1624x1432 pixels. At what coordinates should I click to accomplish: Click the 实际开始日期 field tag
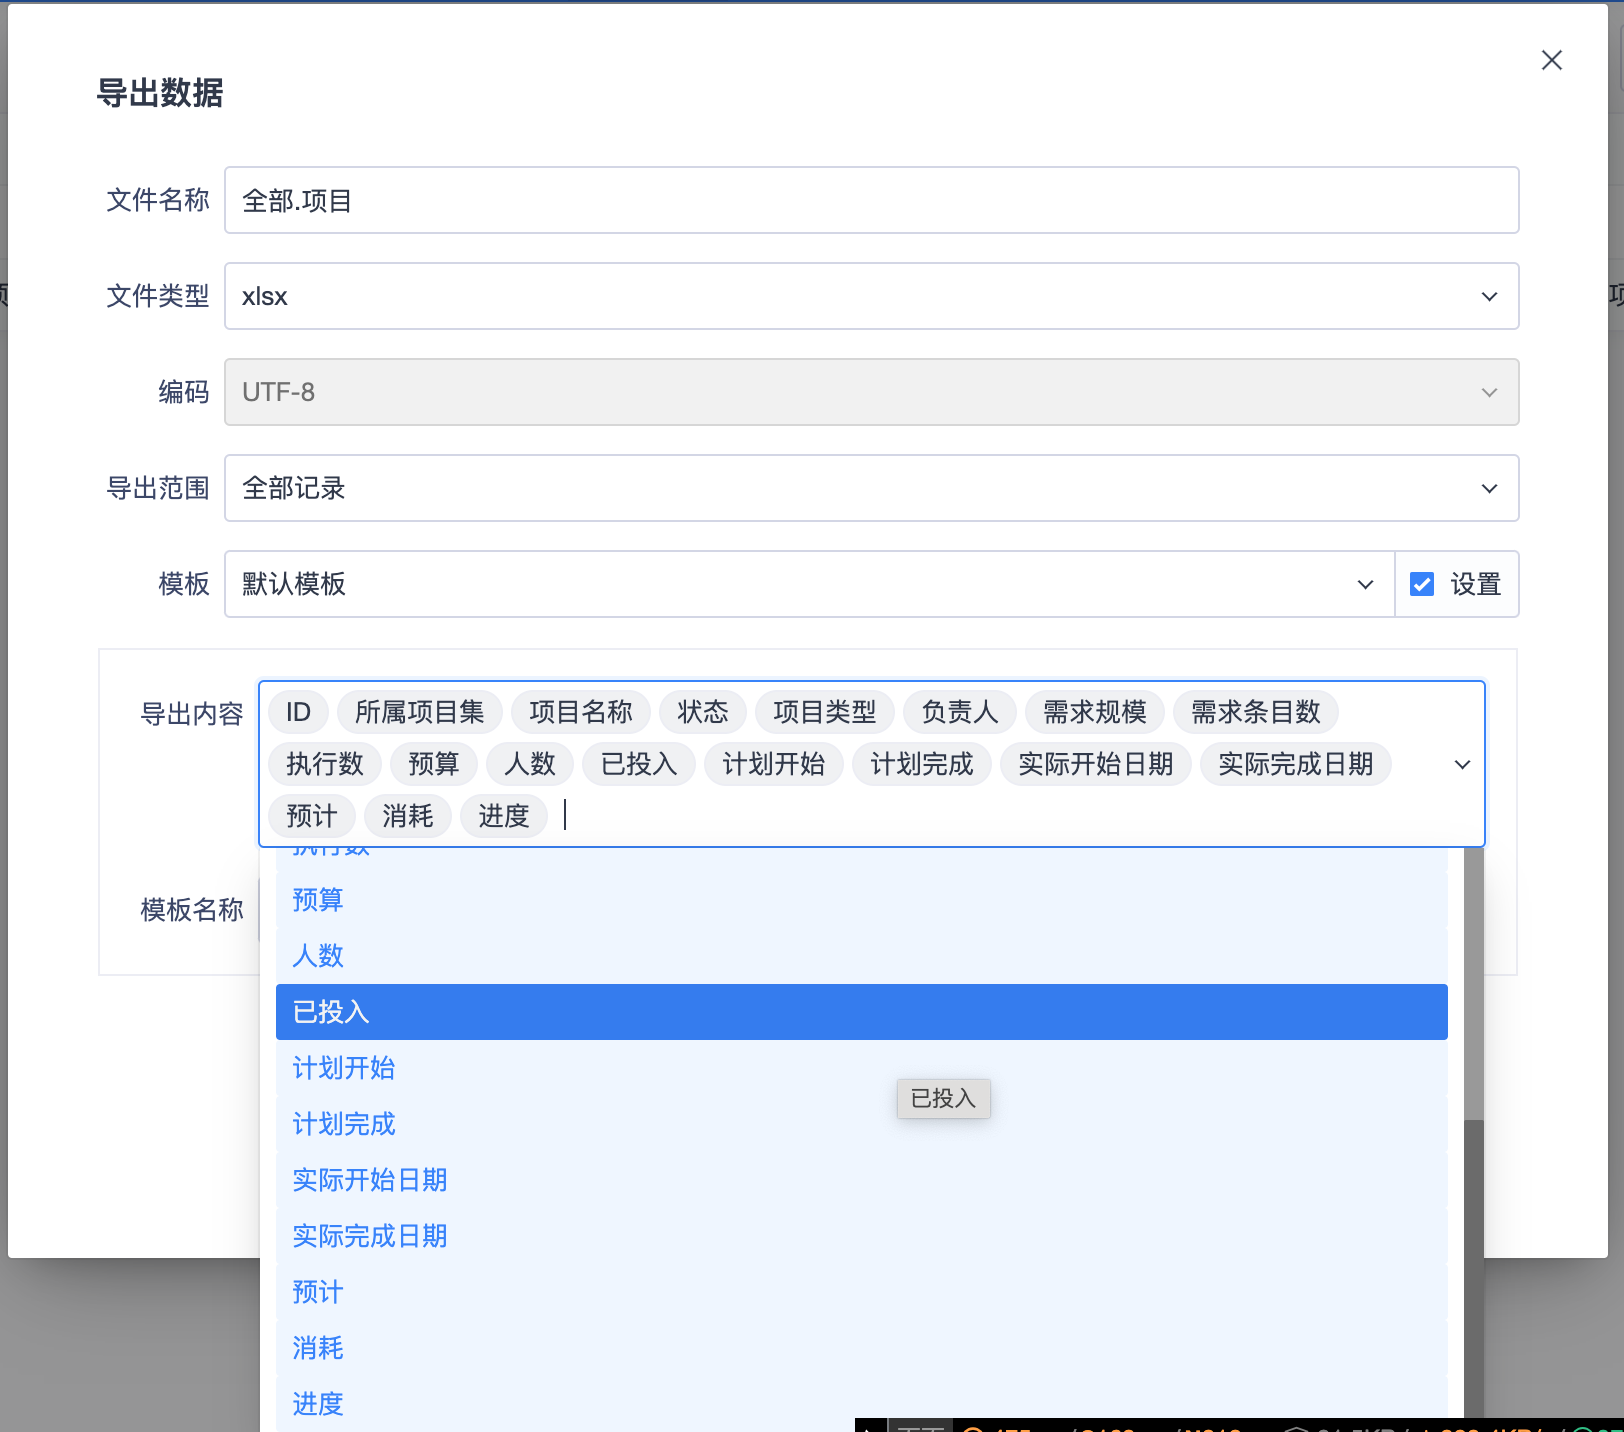click(x=1095, y=764)
